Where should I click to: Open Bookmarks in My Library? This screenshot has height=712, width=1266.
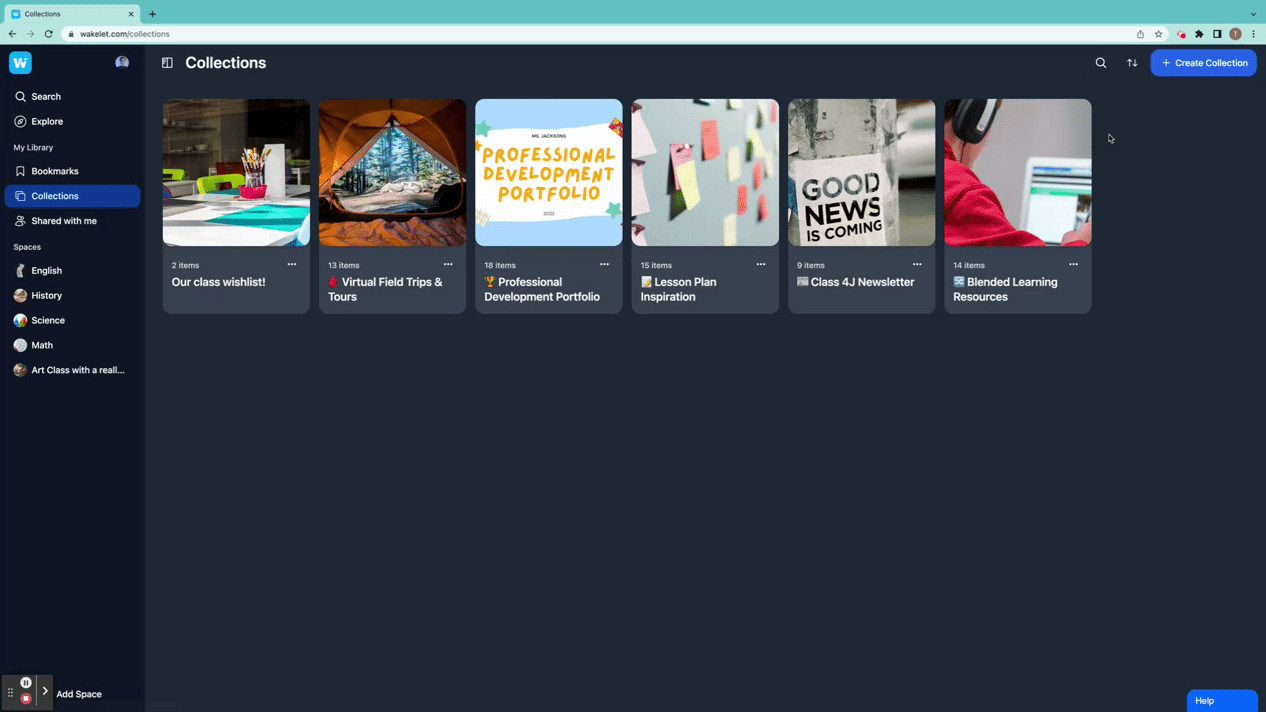click(54, 171)
